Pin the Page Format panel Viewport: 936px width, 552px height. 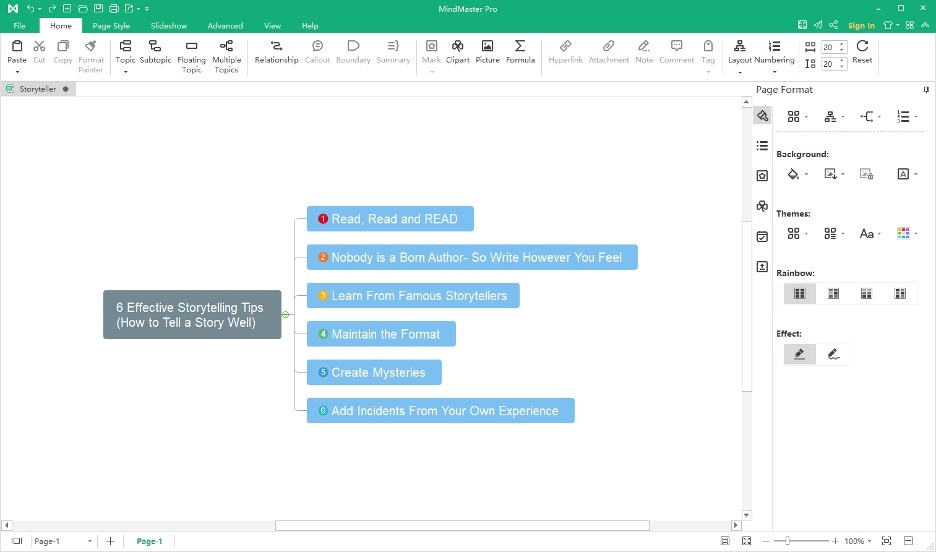click(926, 90)
